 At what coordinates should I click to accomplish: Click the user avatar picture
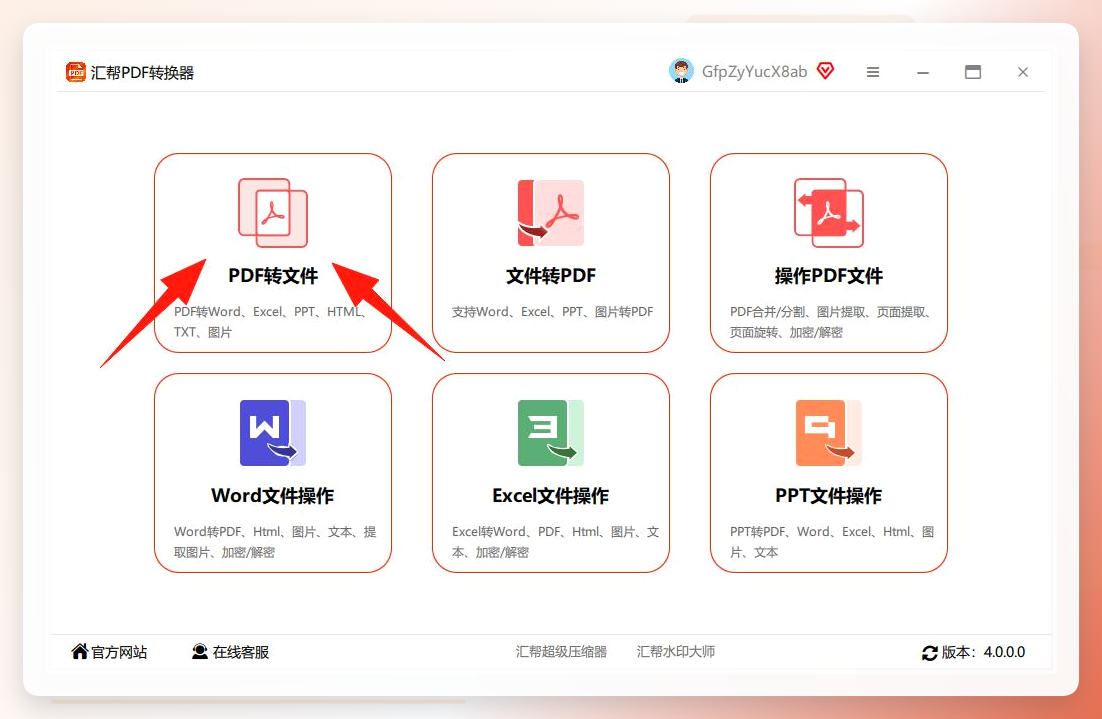[680, 71]
